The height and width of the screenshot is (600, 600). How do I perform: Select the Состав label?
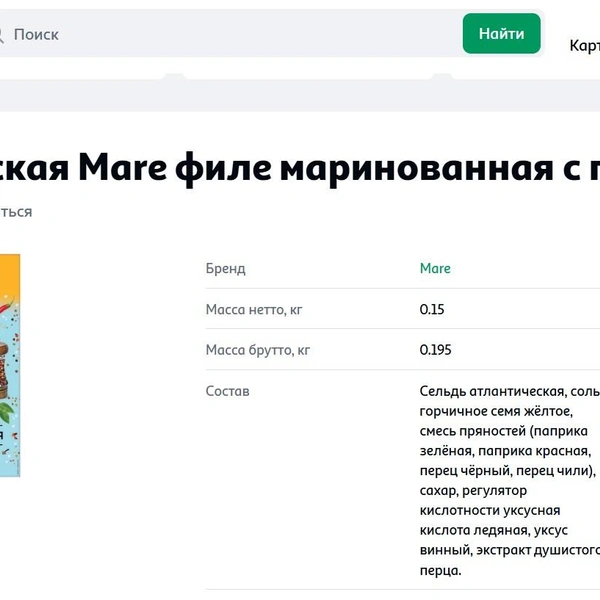point(227,391)
